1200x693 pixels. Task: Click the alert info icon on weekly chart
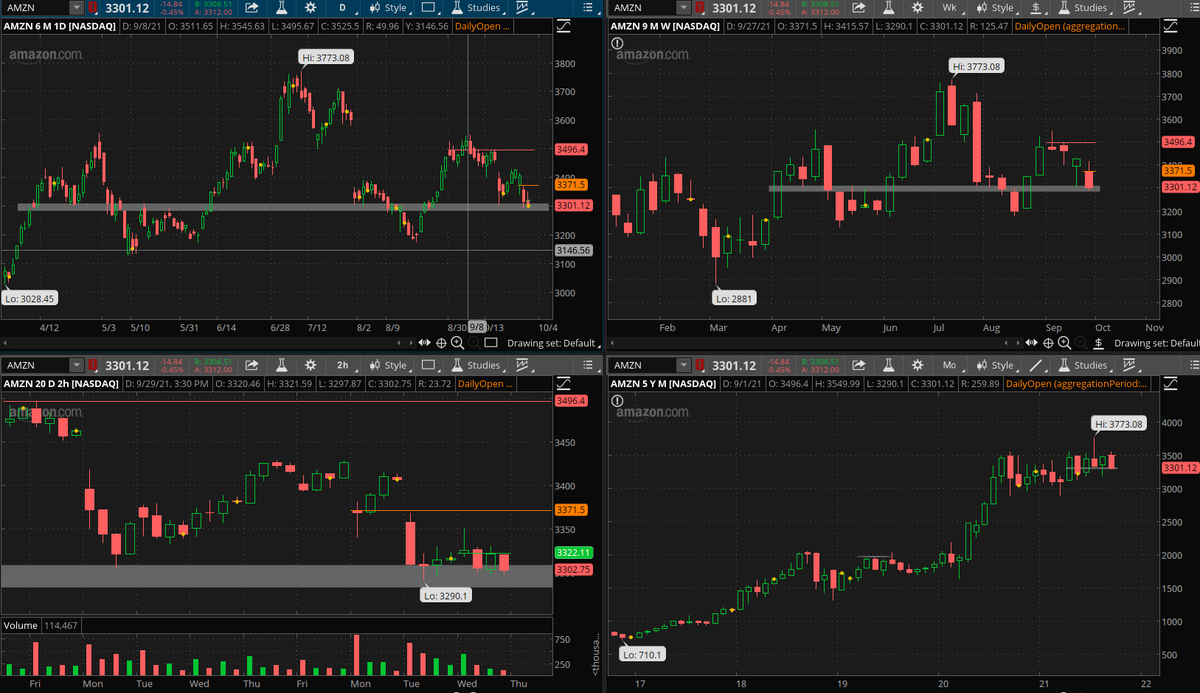click(617, 44)
